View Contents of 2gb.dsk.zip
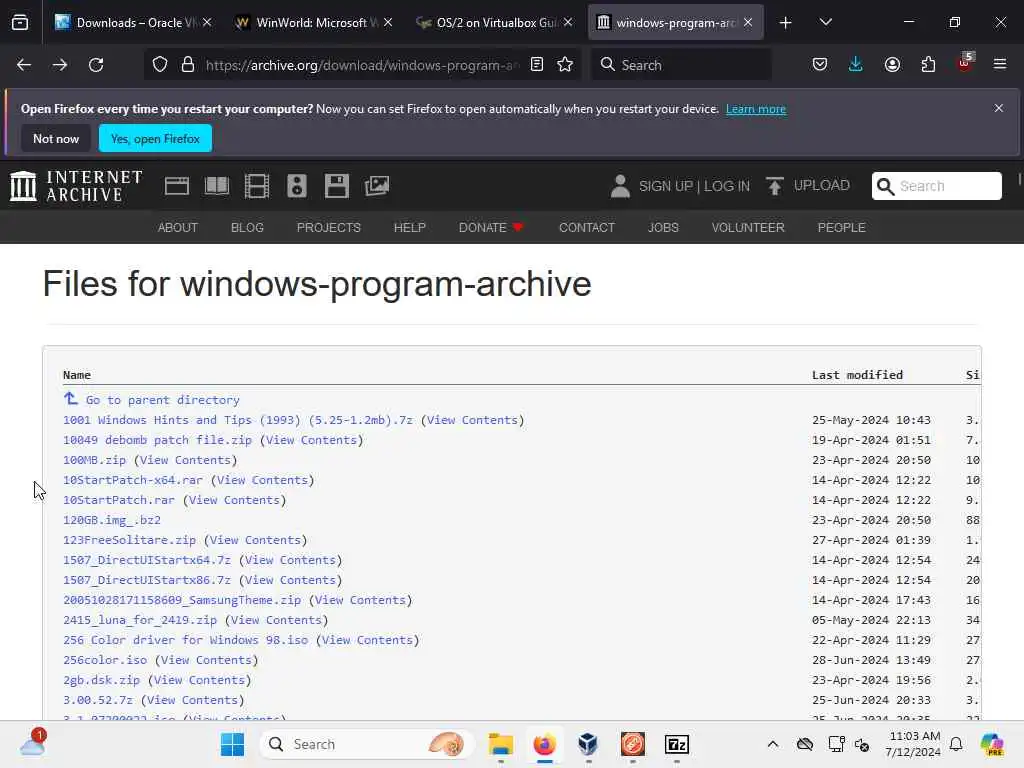Viewport: 1024px width, 768px height. tap(199, 680)
